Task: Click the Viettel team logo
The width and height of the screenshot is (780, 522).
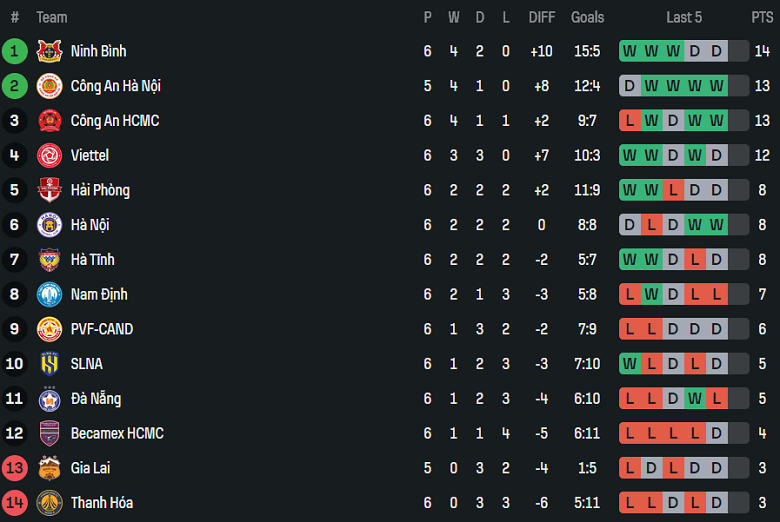Action: [49, 156]
